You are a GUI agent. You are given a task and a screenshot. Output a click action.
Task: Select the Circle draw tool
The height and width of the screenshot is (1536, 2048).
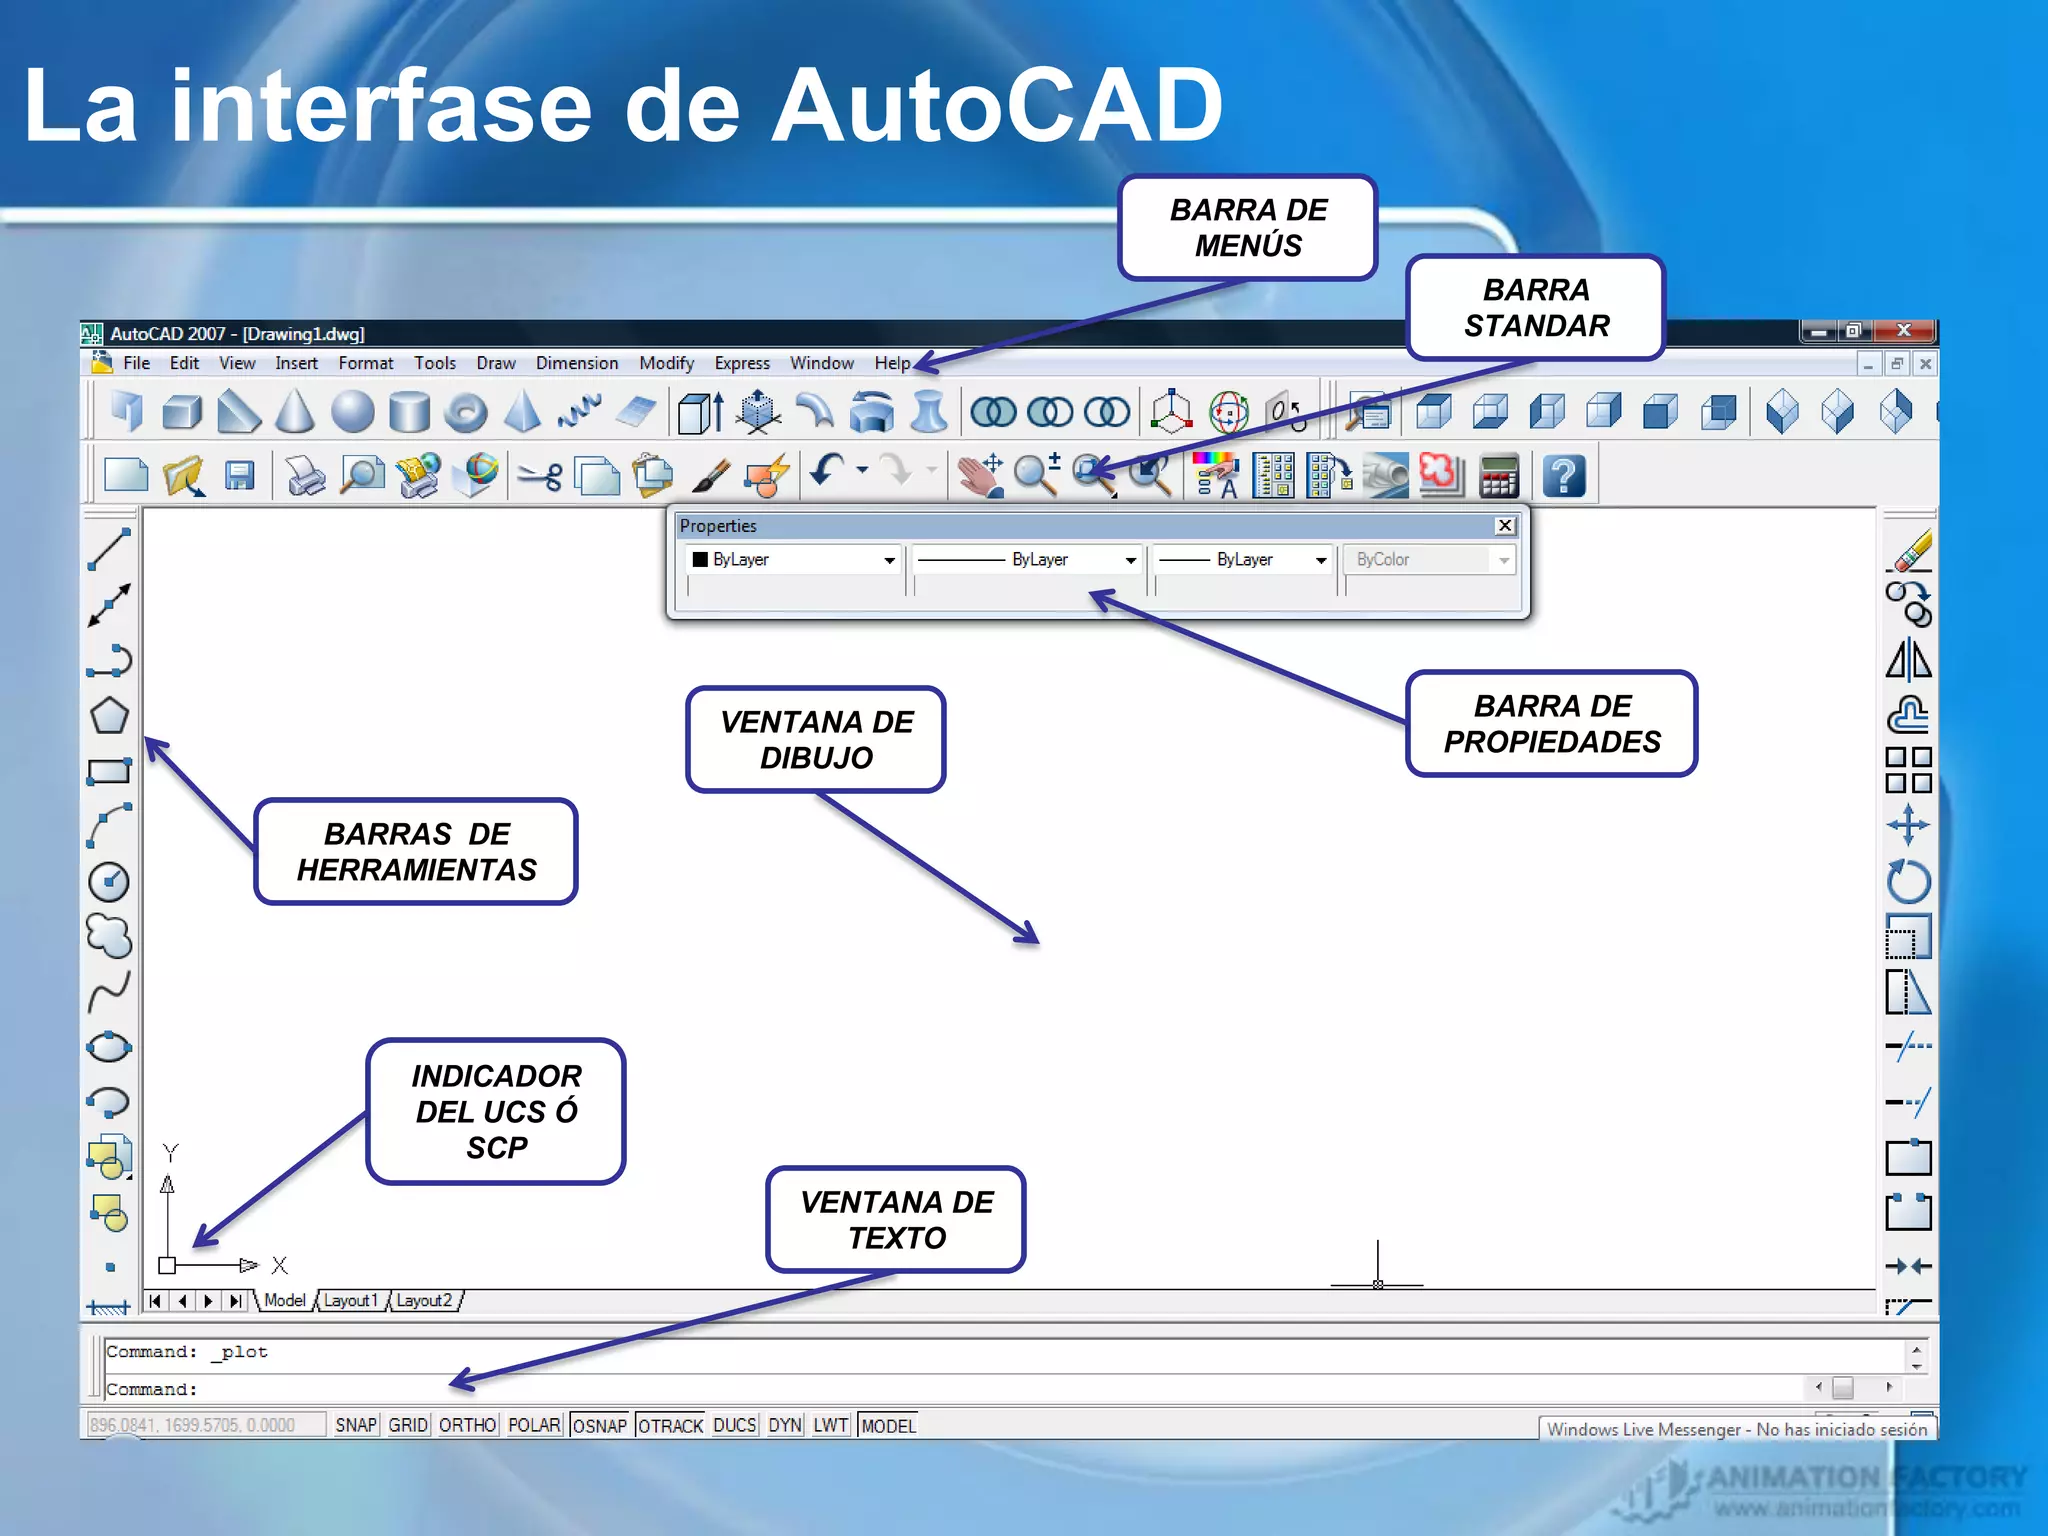[109, 881]
